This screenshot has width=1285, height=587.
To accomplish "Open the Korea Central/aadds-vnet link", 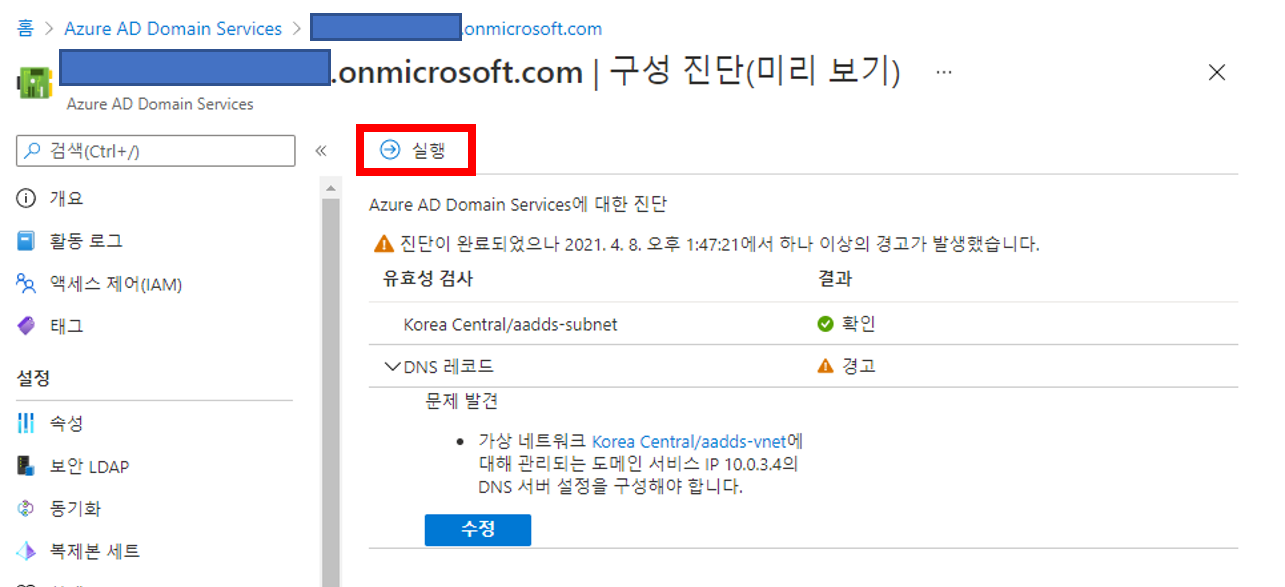I will pos(691,441).
